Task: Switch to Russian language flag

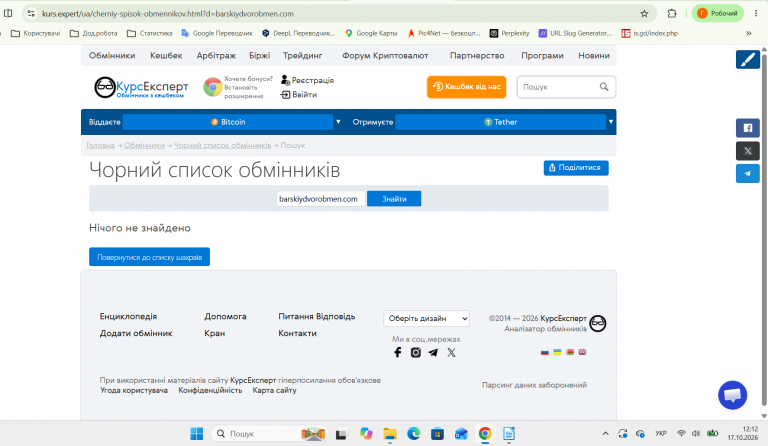Action: click(x=545, y=352)
